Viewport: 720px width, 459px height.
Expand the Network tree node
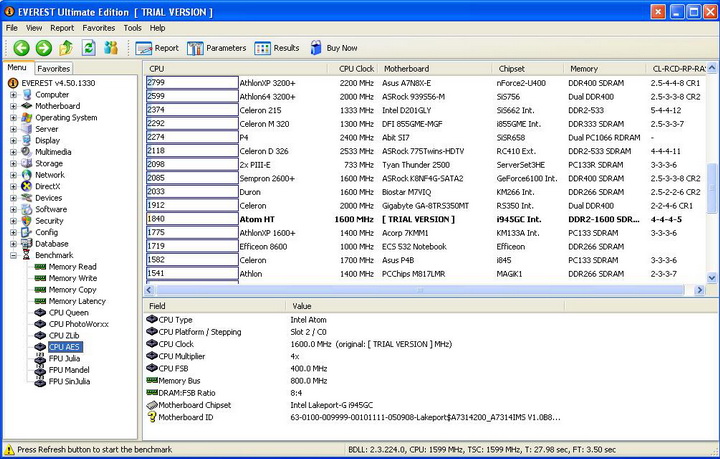tap(13, 175)
